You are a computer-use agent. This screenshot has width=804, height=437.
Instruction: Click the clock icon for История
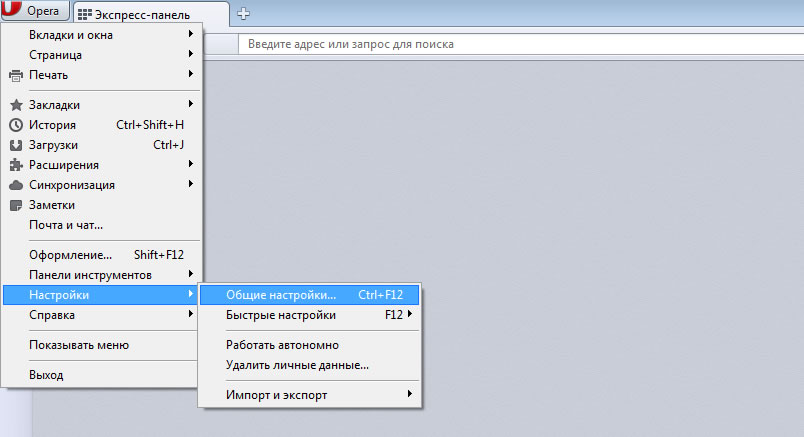coord(16,125)
